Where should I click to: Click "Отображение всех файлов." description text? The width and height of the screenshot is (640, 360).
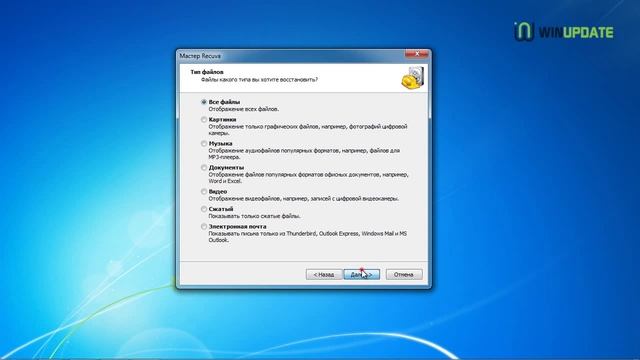244,109
